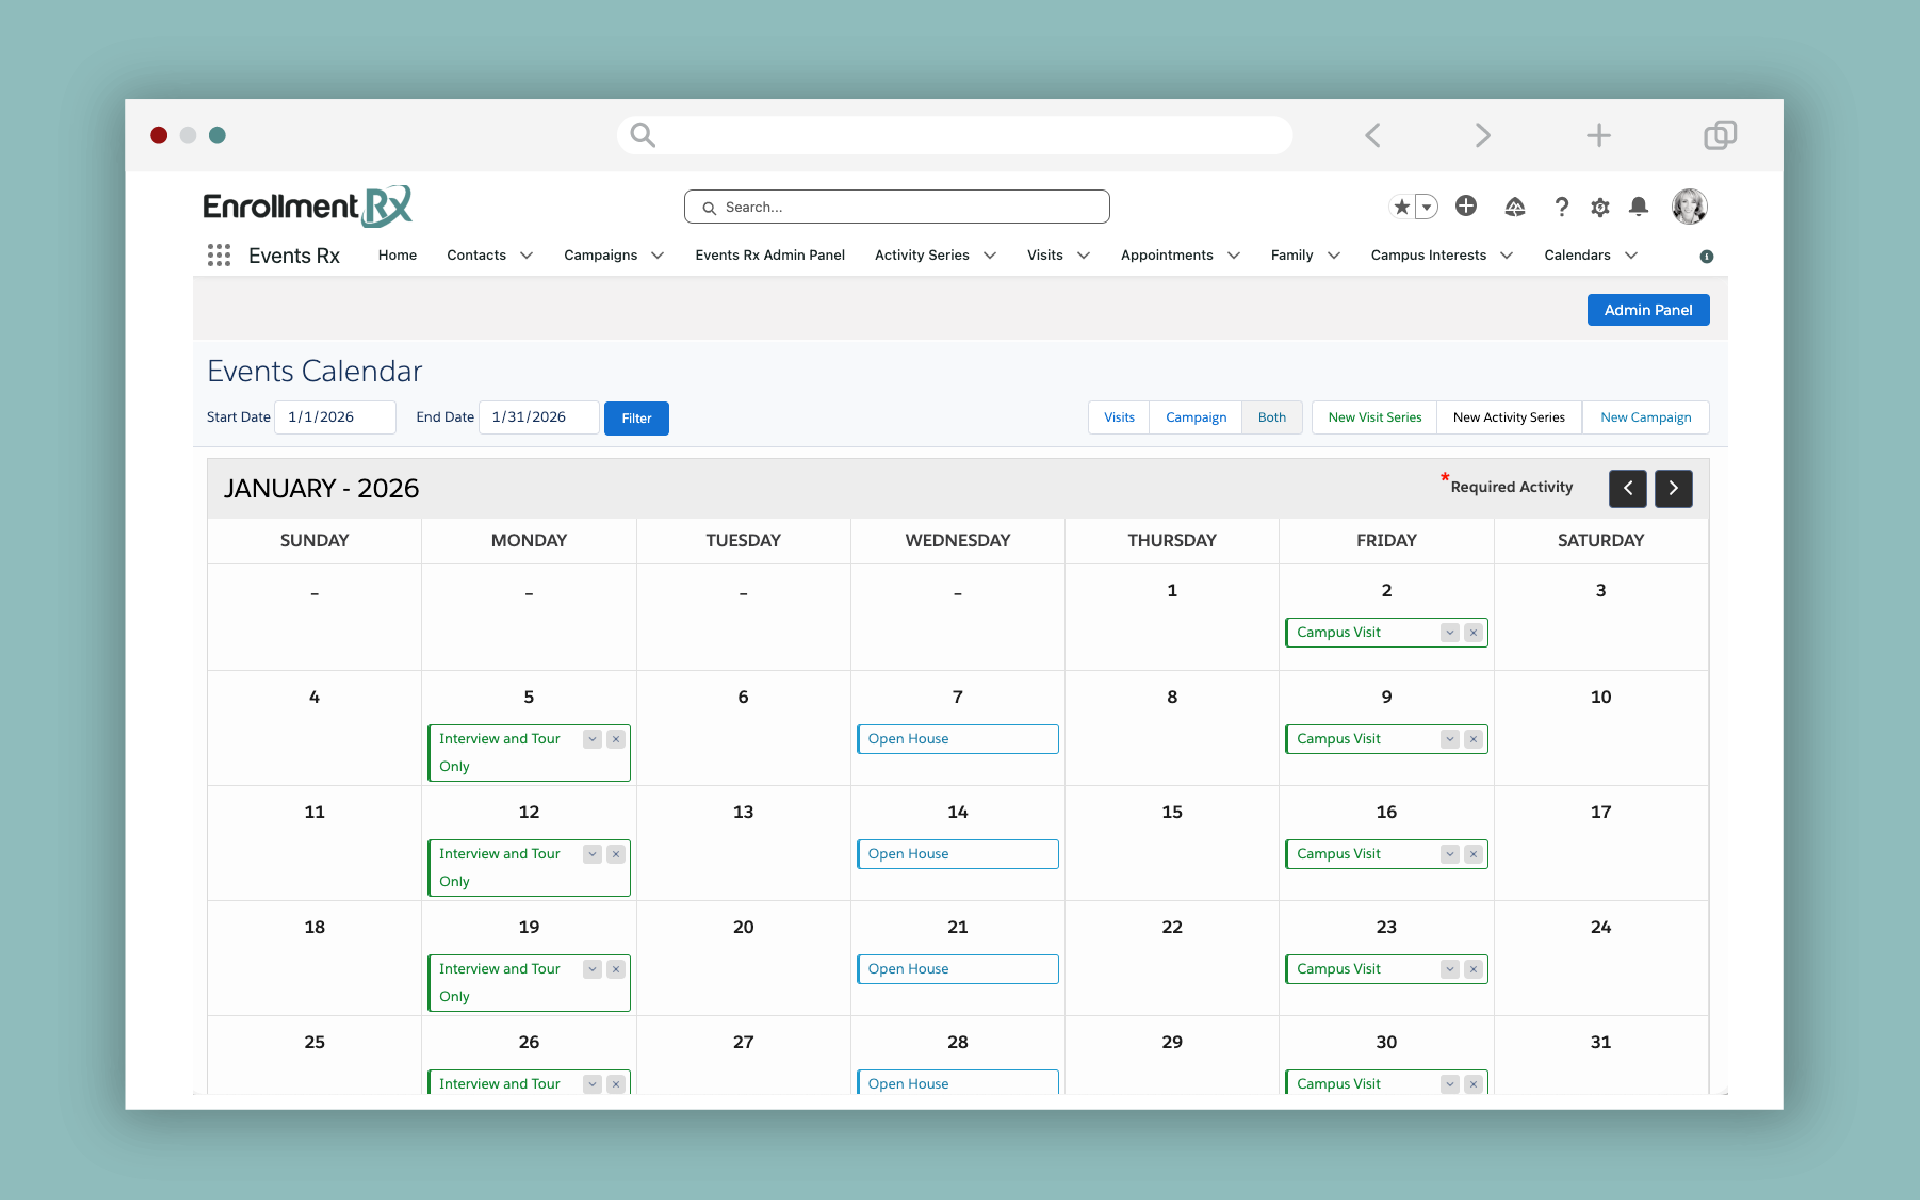
Task: Go to next month arrow
Action: (1673, 488)
